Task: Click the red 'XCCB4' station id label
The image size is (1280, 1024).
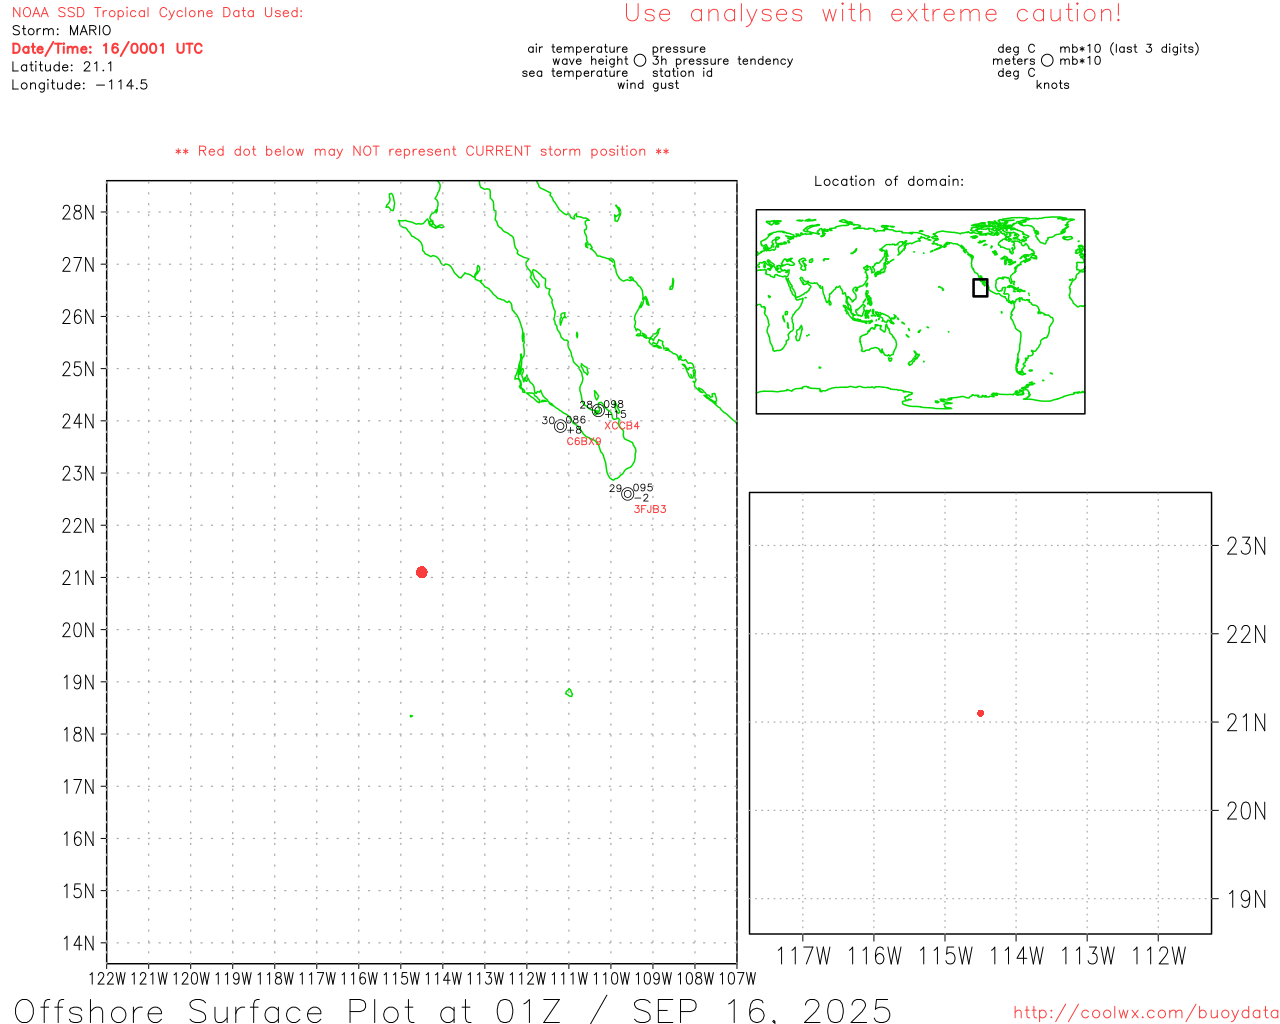Action: (622, 426)
